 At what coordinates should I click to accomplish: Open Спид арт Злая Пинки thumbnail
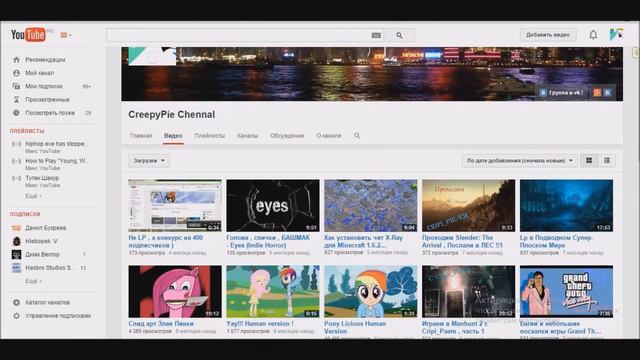(x=175, y=292)
